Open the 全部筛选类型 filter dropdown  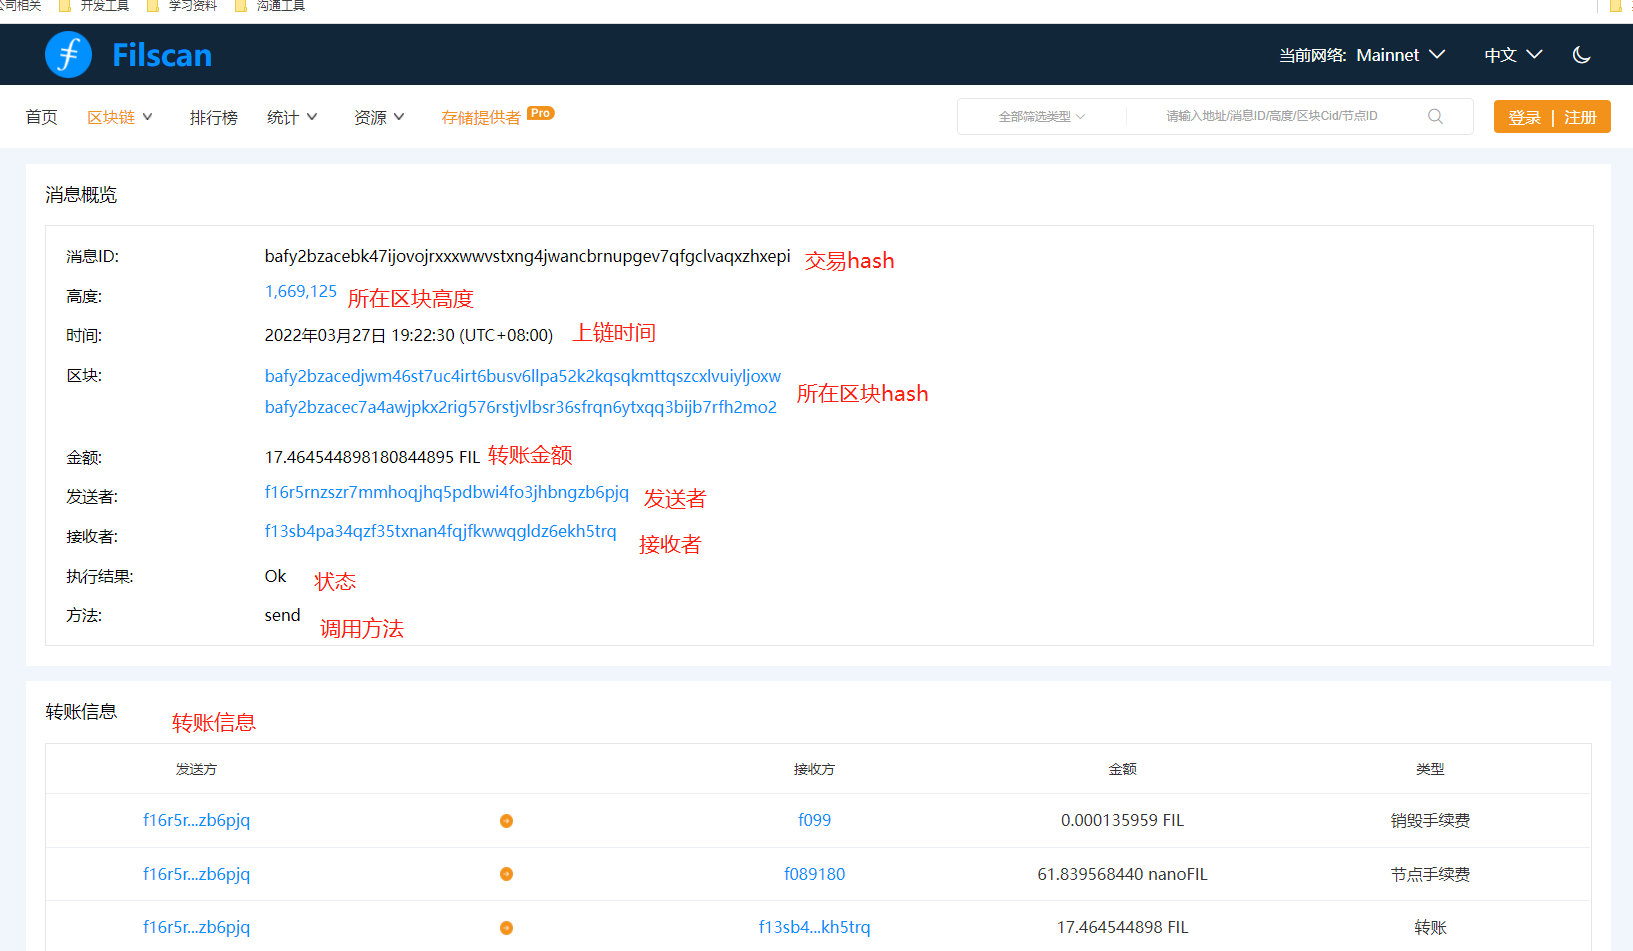[1040, 116]
